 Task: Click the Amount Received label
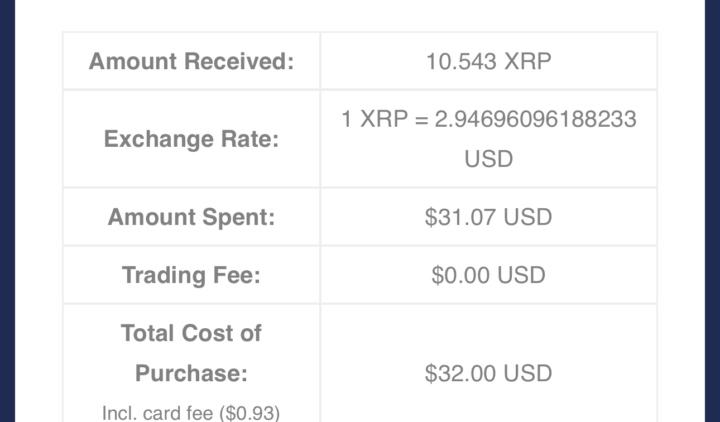tap(191, 61)
